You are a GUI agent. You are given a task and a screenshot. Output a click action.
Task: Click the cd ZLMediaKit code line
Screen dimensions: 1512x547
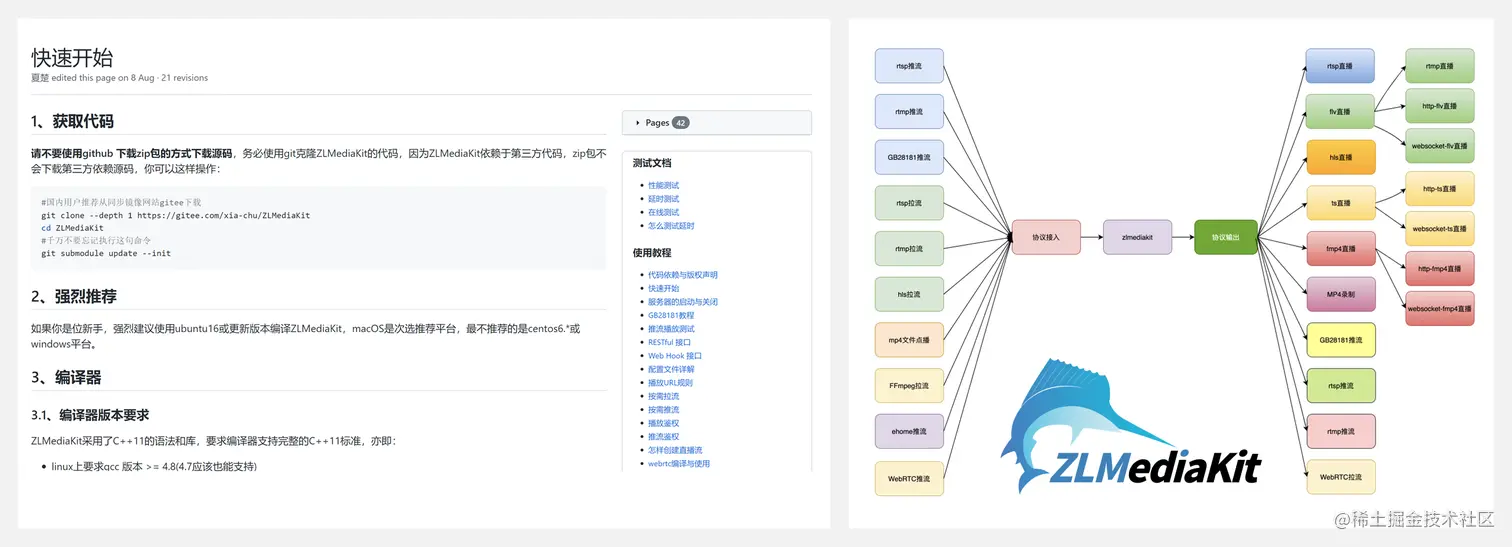[x=72, y=228]
